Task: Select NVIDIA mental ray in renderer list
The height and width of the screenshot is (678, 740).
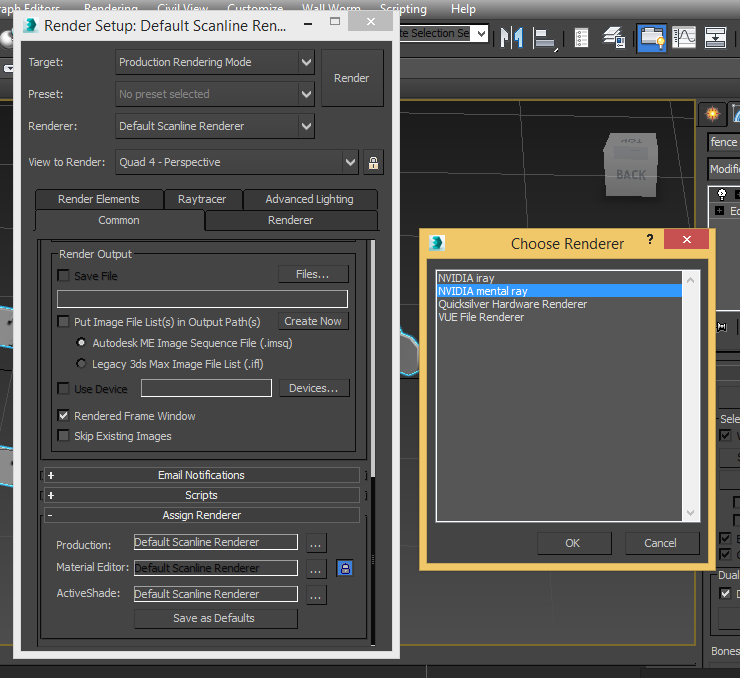Action: 559,291
